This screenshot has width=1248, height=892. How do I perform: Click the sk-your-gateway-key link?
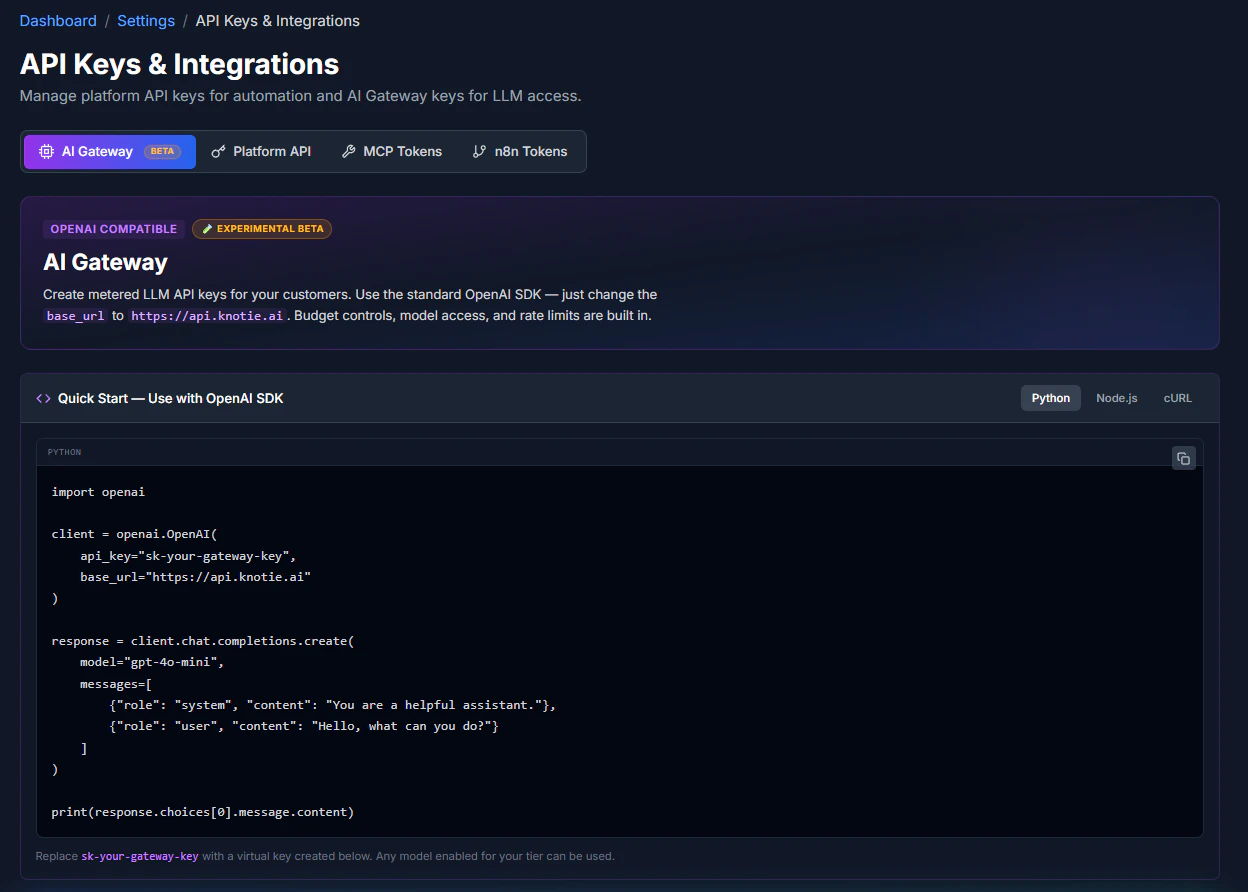click(x=140, y=856)
